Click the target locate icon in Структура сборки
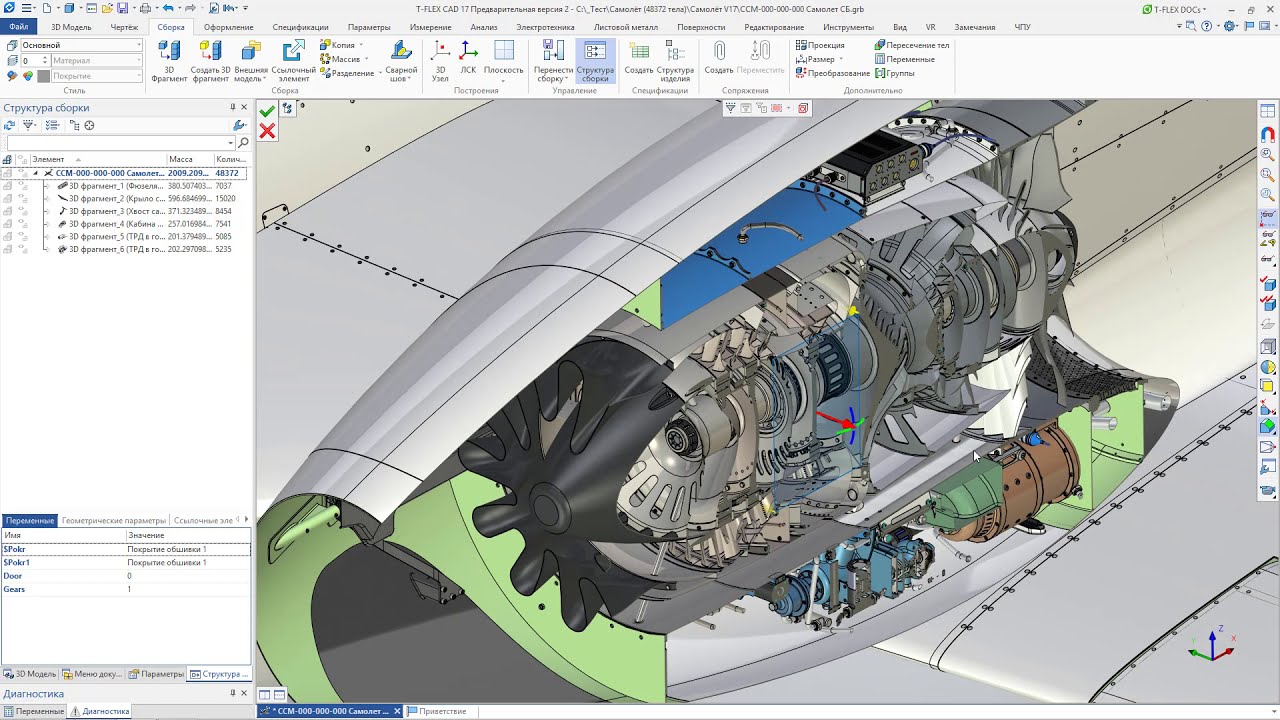 pyautogui.click(x=89, y=125)
